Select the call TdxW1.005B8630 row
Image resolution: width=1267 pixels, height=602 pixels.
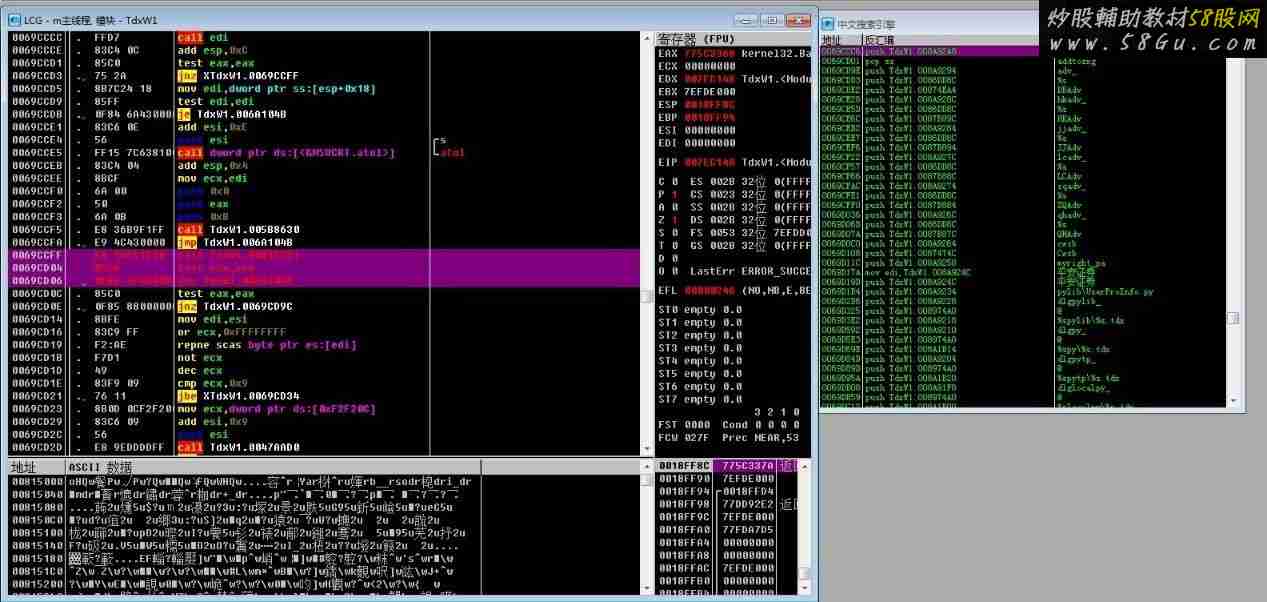(x=324, y=229)
